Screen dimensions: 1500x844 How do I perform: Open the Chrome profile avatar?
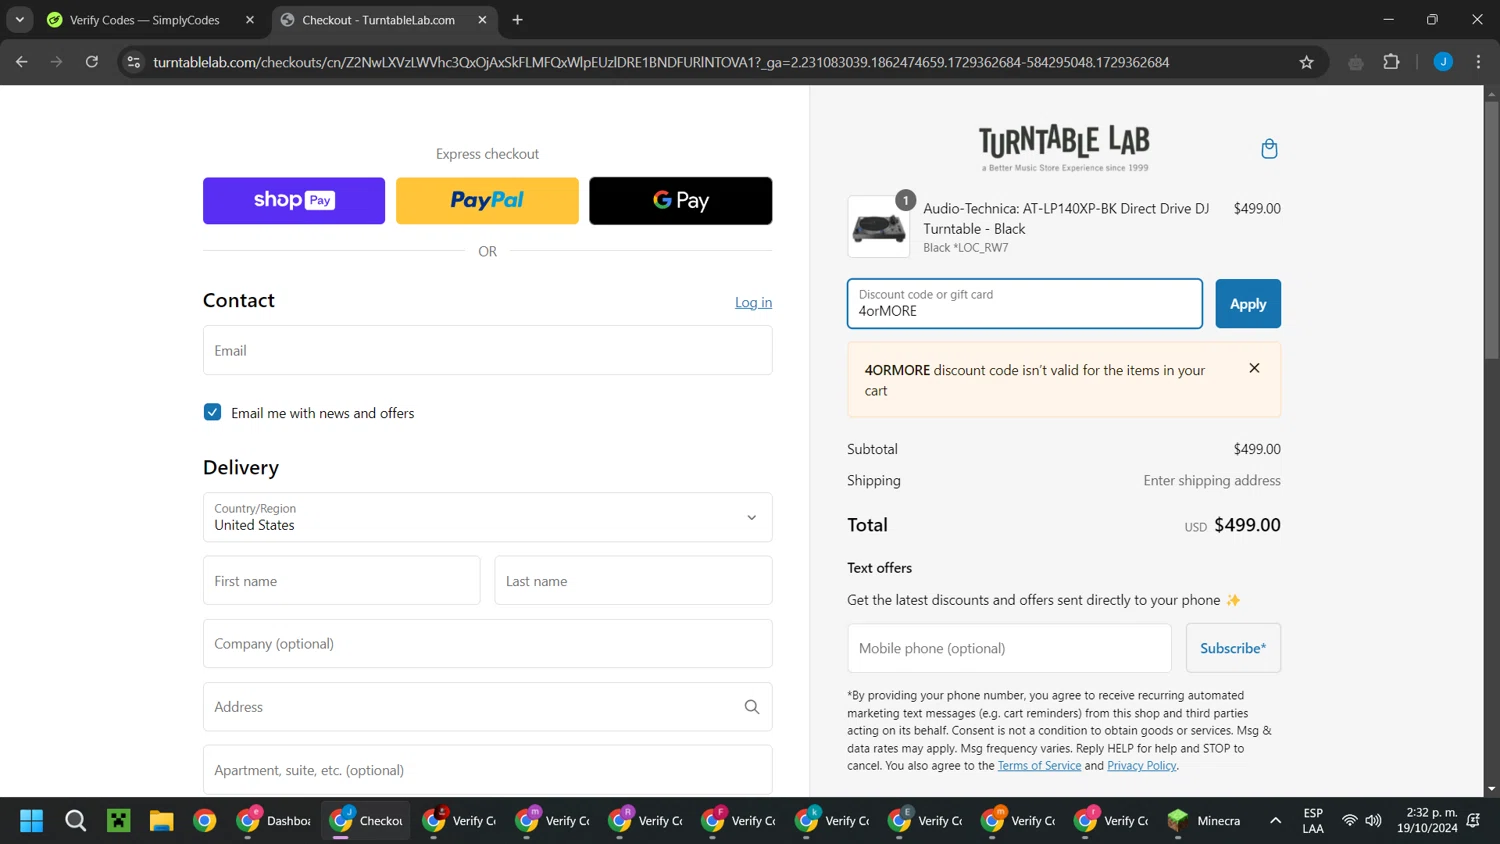(x=1443, y=62)
